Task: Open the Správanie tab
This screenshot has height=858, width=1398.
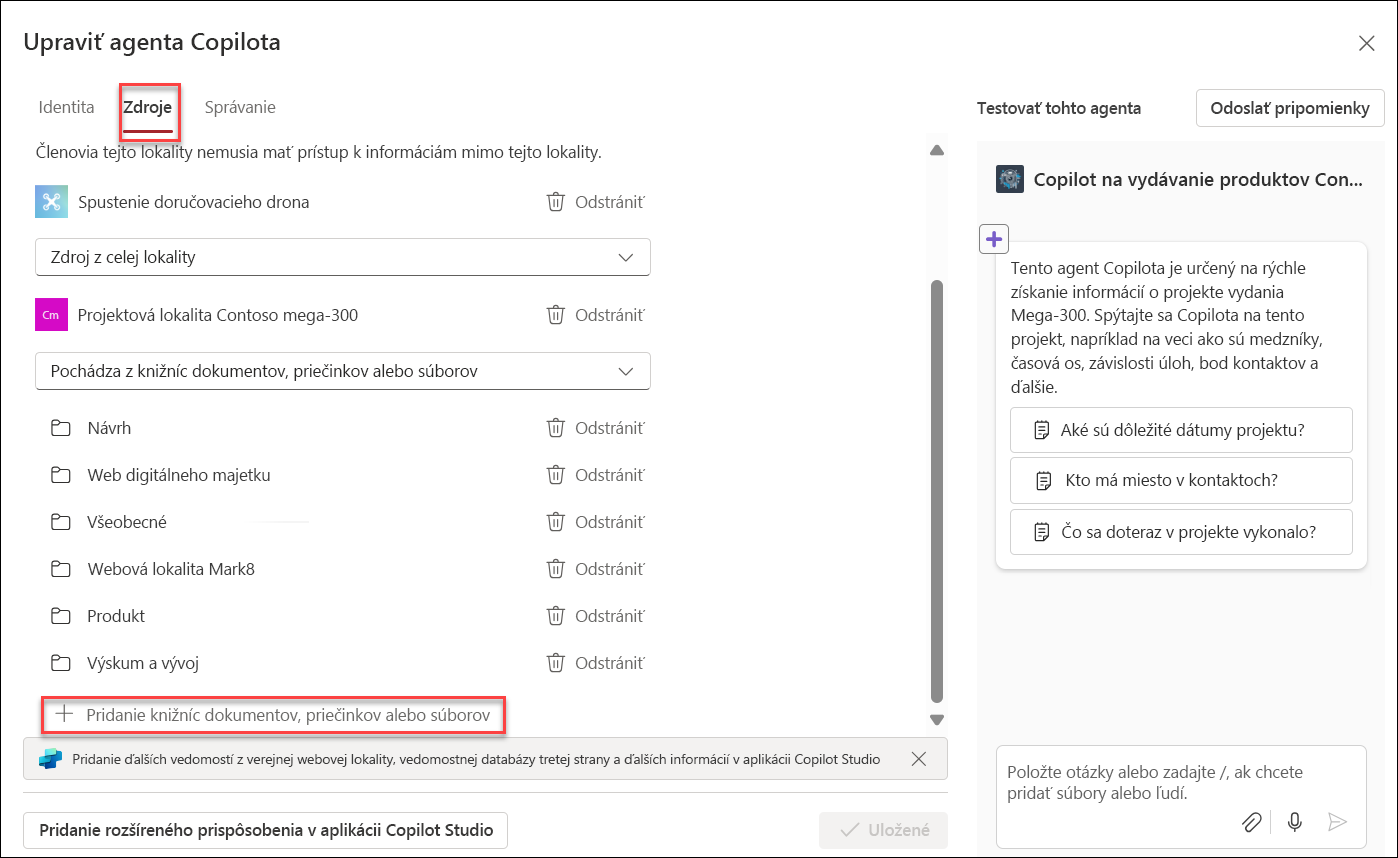Action: 240,107
